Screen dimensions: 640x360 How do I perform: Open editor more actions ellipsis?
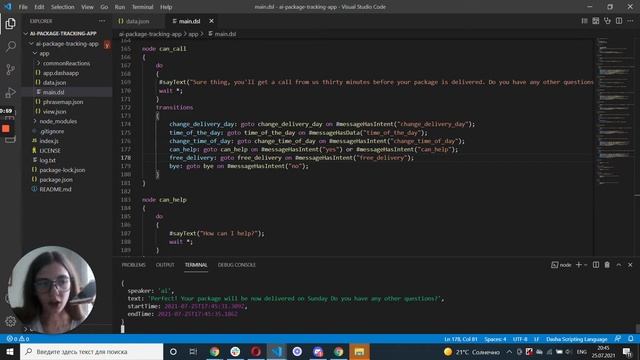tap(630, 21)
